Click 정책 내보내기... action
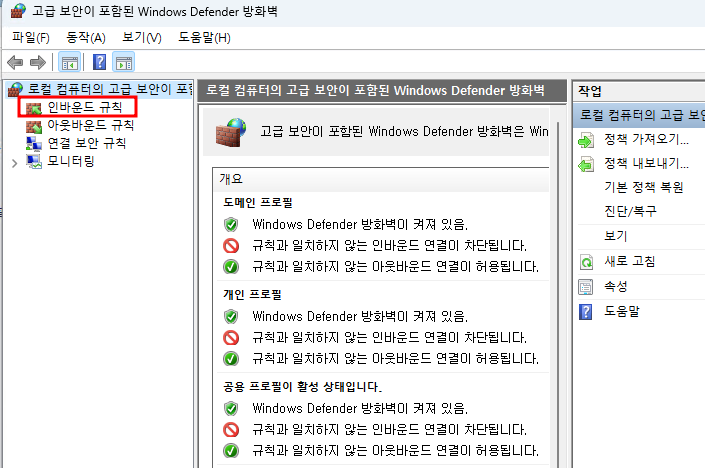 (646, 163)
